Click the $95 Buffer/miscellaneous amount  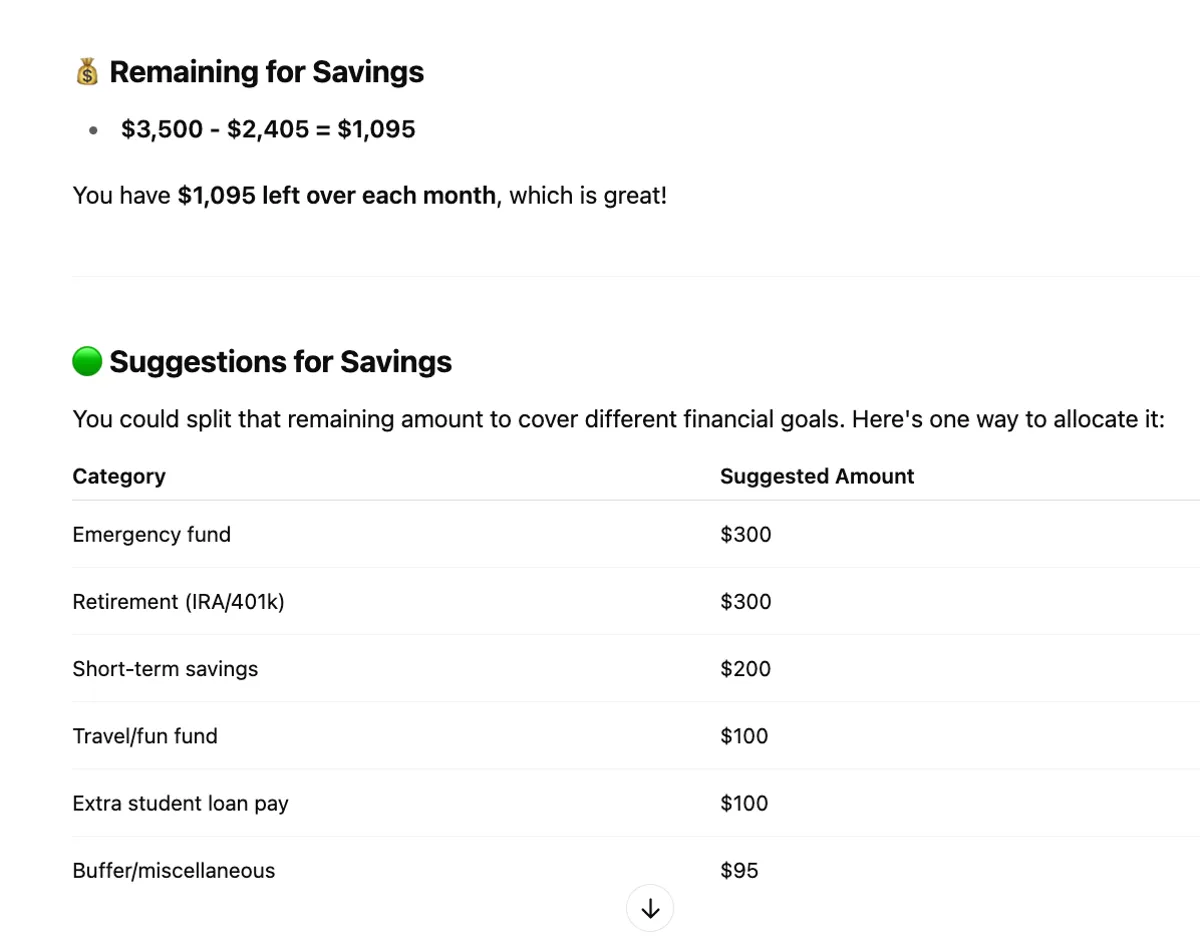pyautogui.click(x=739, y=870)
